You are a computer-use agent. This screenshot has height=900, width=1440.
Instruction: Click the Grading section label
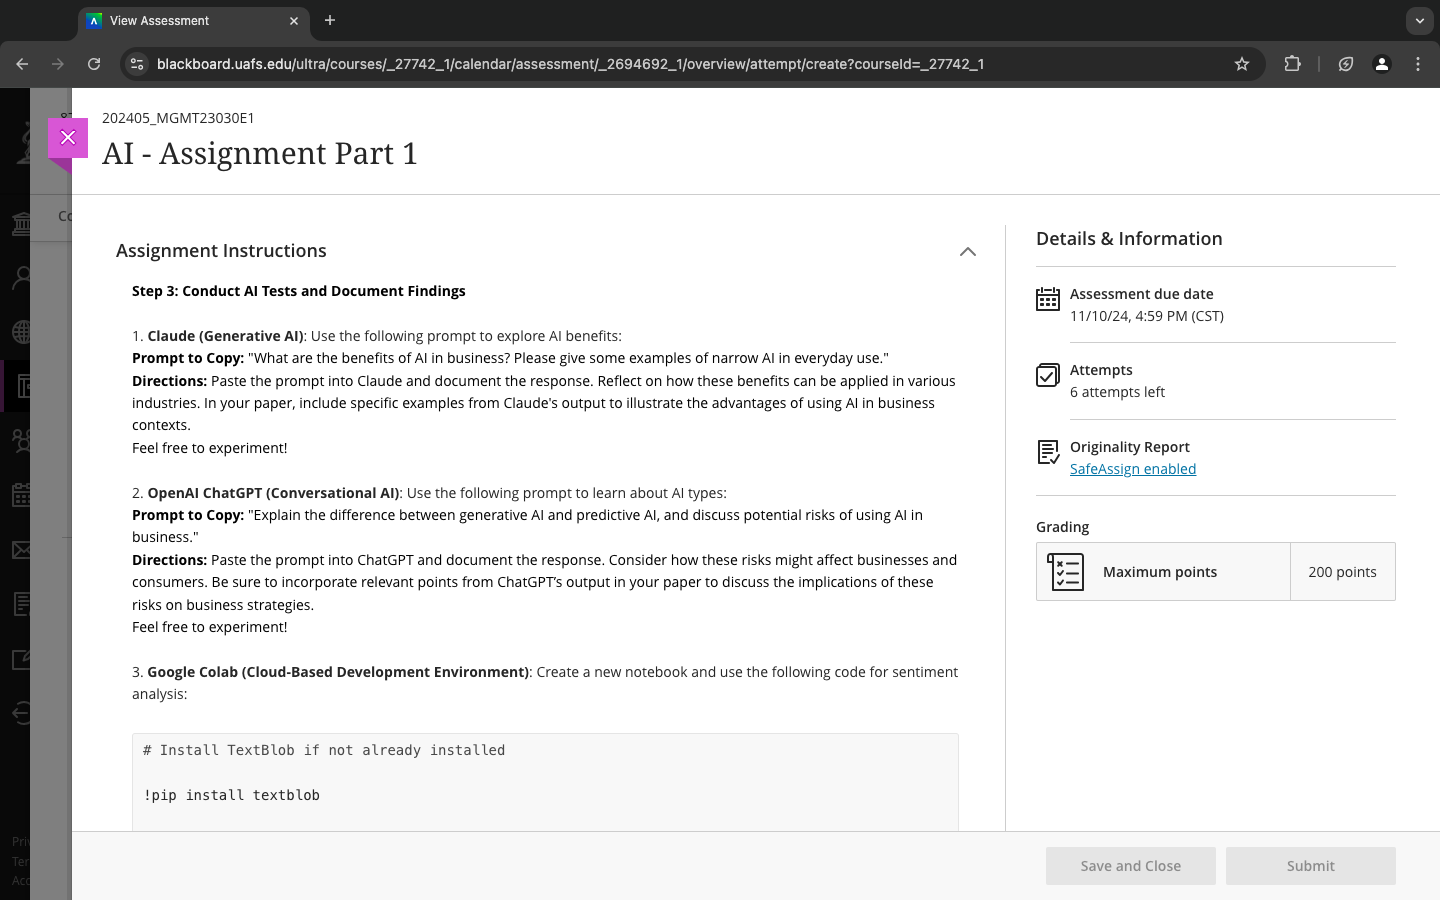pos(1062,527)
